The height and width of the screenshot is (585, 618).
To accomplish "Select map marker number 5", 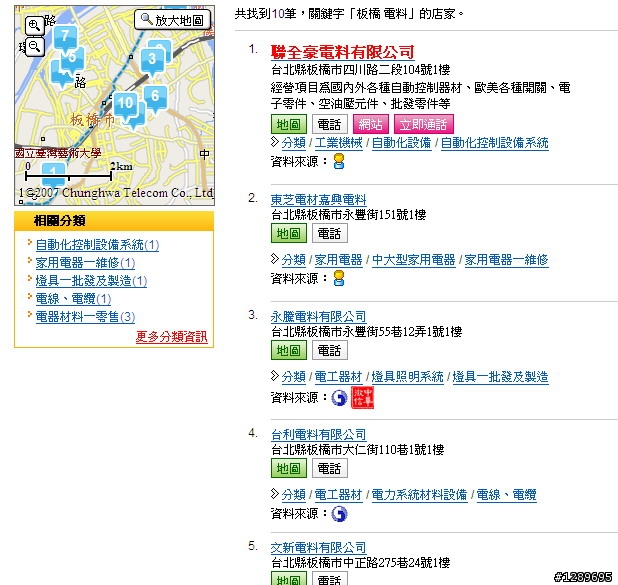I will (x=73, y=59).
